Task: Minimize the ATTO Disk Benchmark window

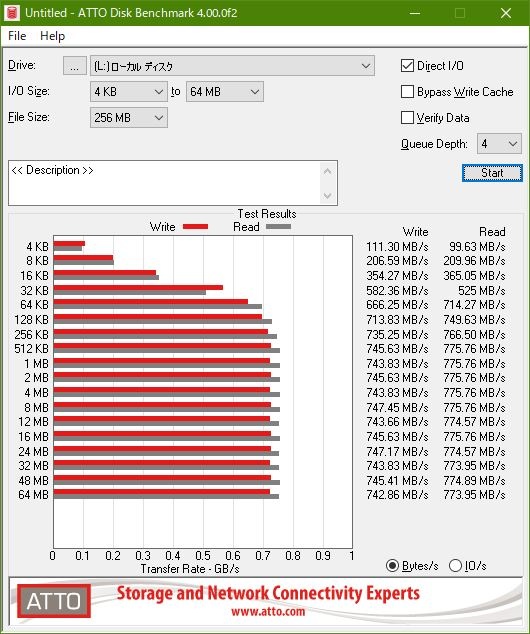Action: click(x=415, y=13)
